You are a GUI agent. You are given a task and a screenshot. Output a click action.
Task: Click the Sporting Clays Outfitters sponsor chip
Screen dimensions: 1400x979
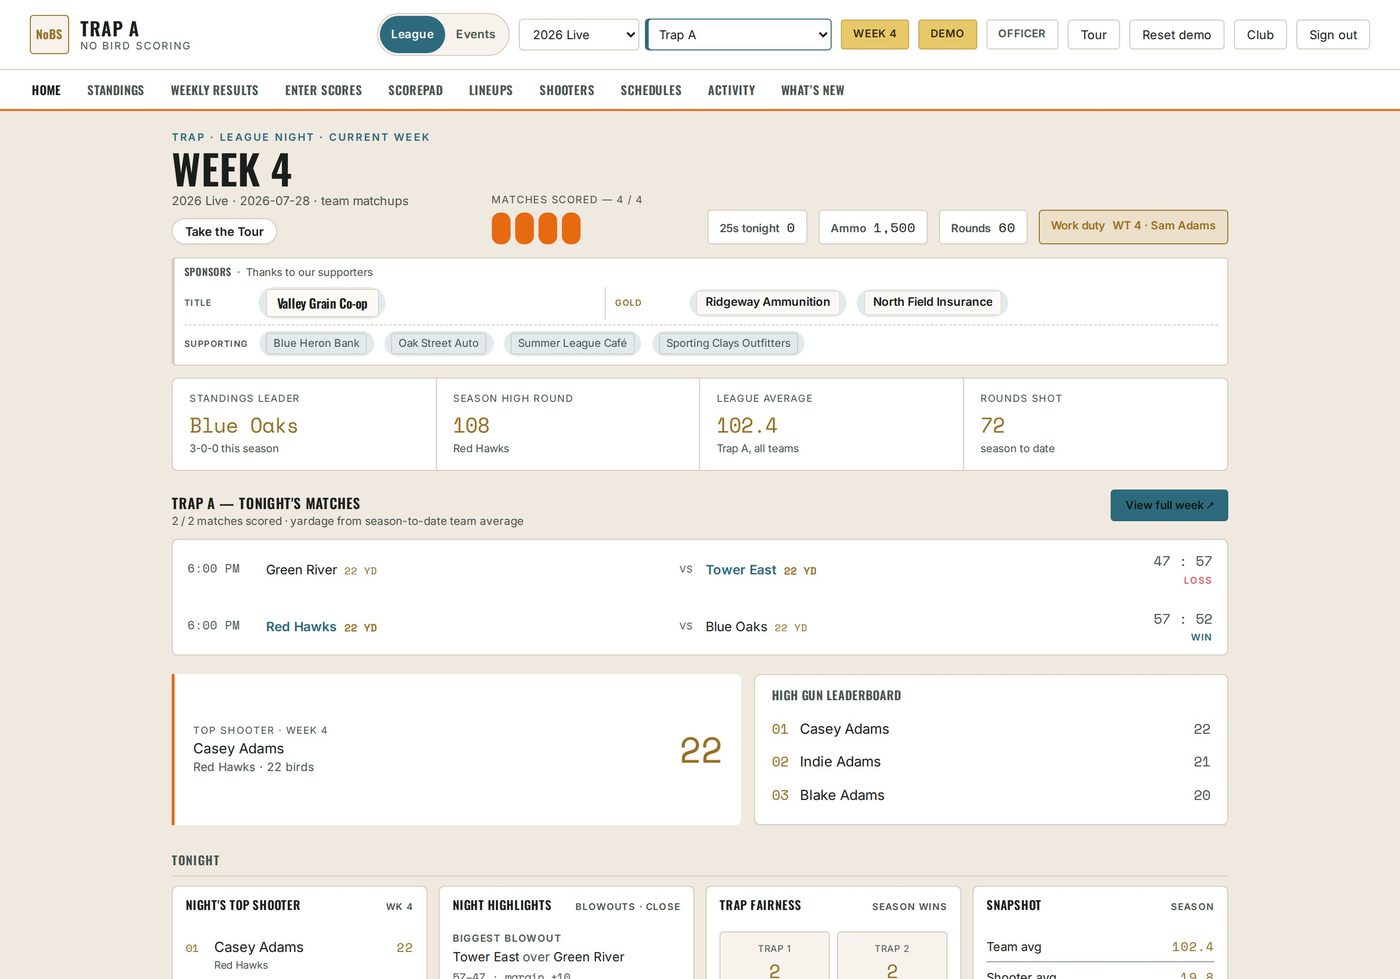[x=728, y=343]
